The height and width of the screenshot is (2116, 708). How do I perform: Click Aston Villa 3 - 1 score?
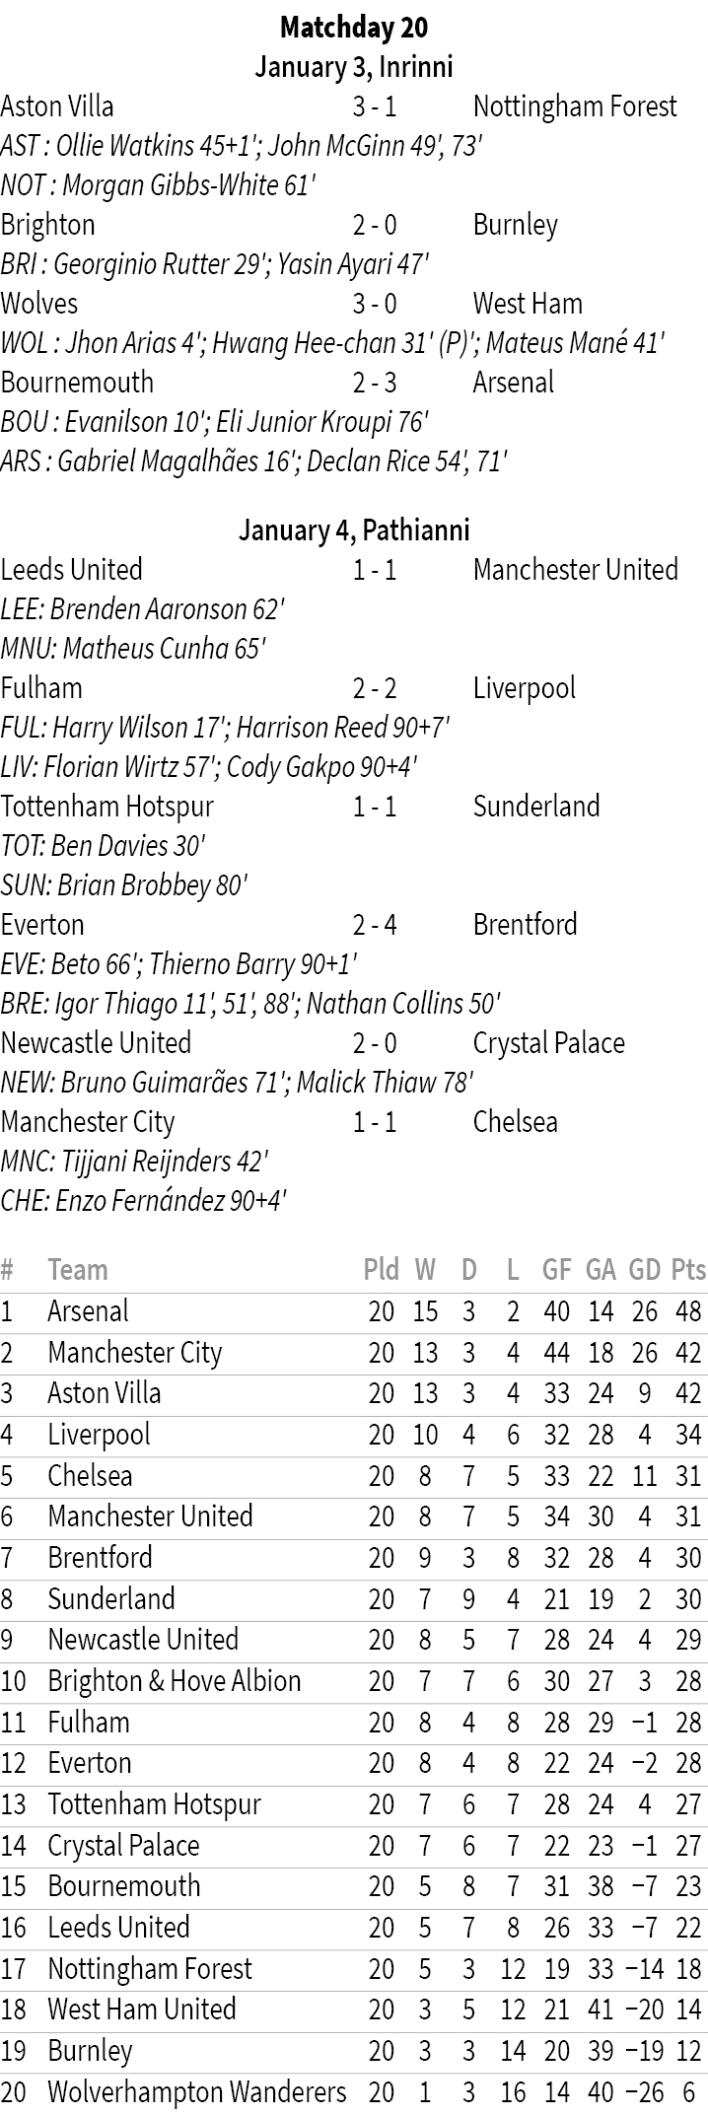tap(374, 107)
